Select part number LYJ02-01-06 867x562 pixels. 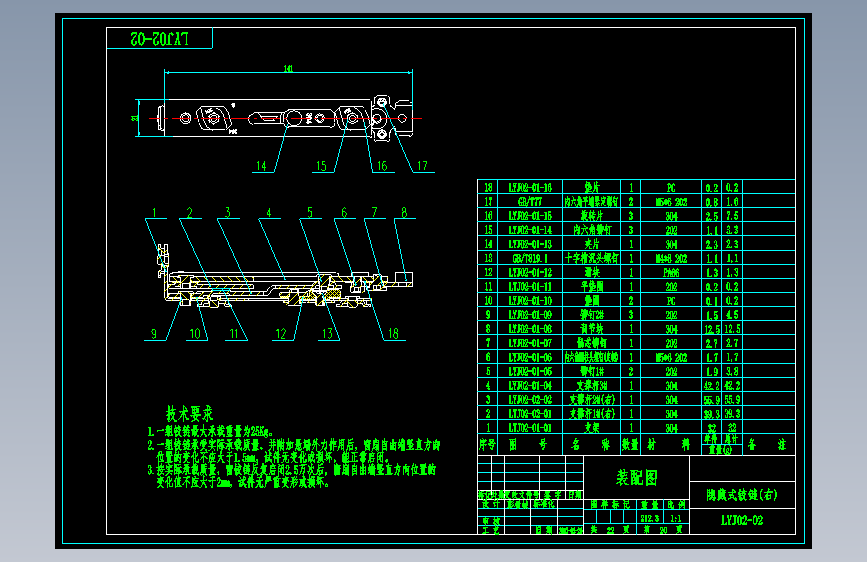click(530, 357)
